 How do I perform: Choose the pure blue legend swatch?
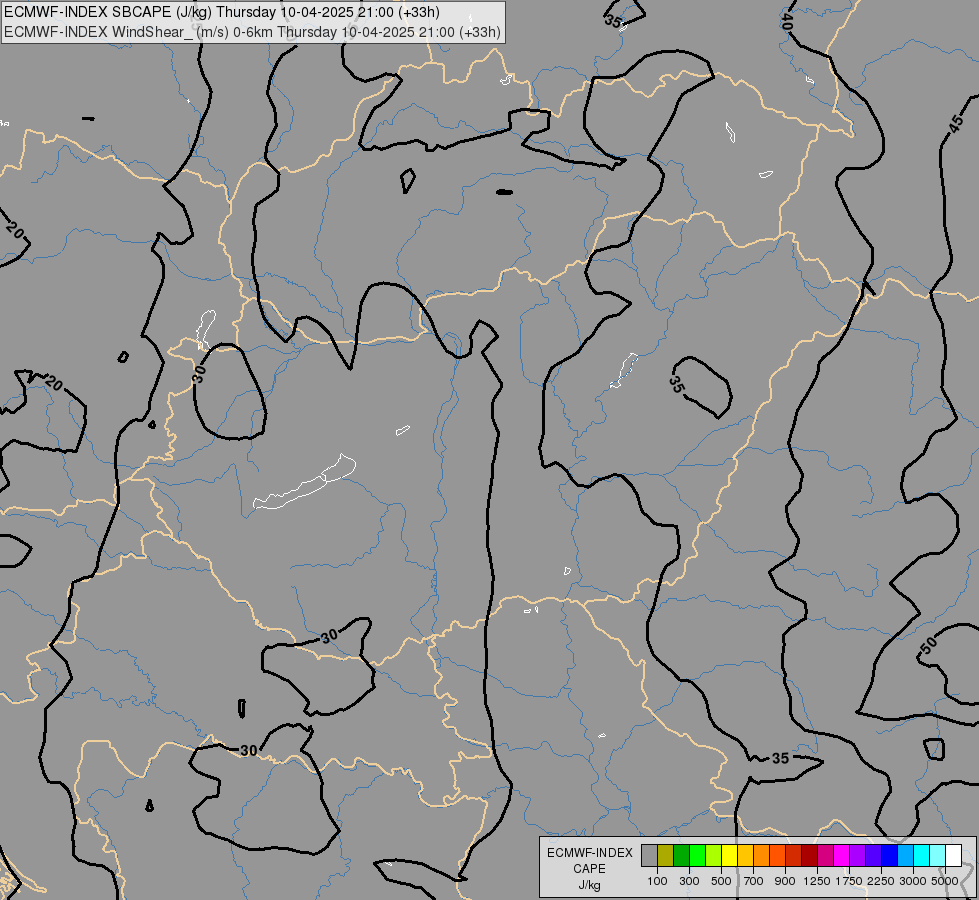[x=889, y=856]
